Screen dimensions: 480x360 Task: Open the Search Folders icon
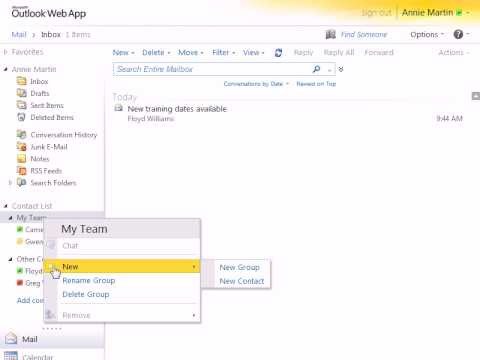click(x=22, y=182)
